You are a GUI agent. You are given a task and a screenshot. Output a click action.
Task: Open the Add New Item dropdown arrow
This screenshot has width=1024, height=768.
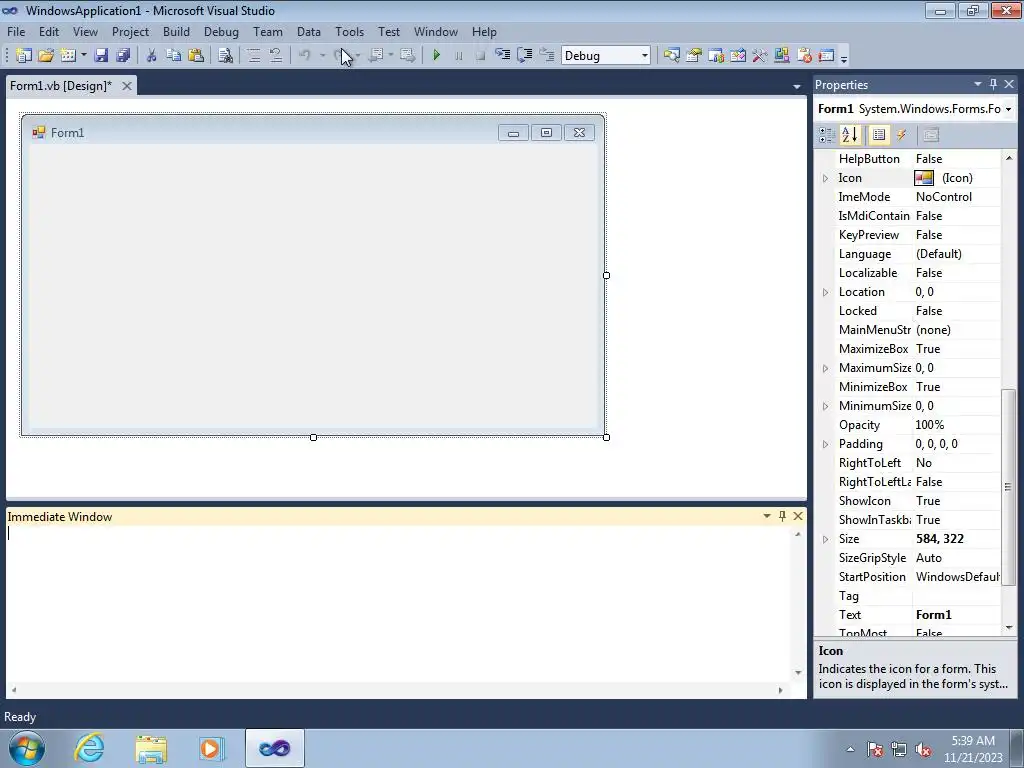84,56
